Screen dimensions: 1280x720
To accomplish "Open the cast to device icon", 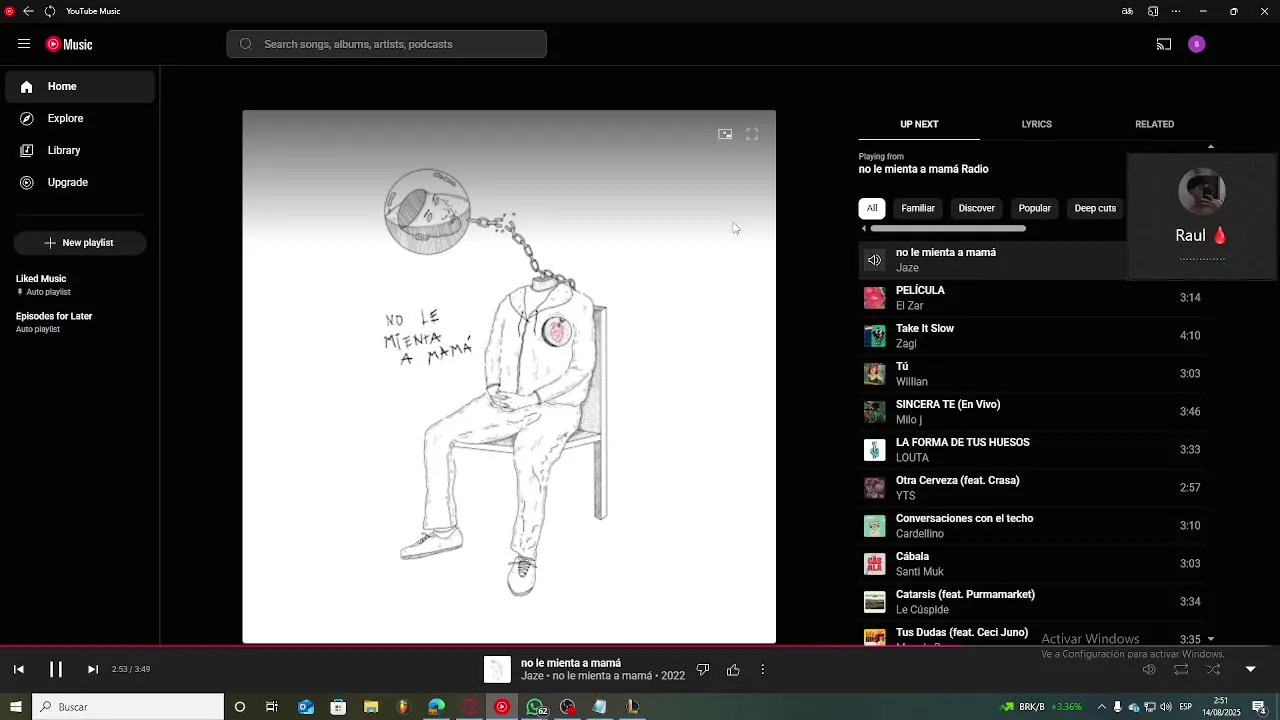I will 1164,44.
